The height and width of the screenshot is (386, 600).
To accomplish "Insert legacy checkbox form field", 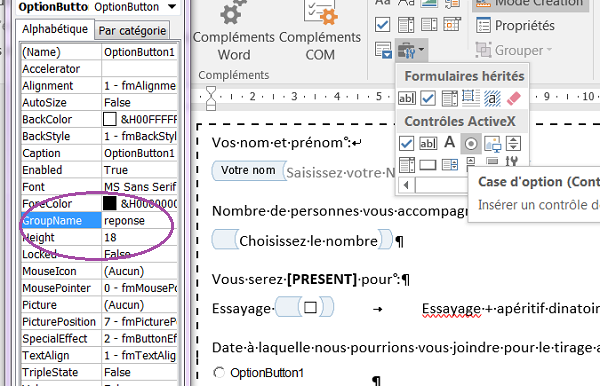I will (x=428, y=98).
